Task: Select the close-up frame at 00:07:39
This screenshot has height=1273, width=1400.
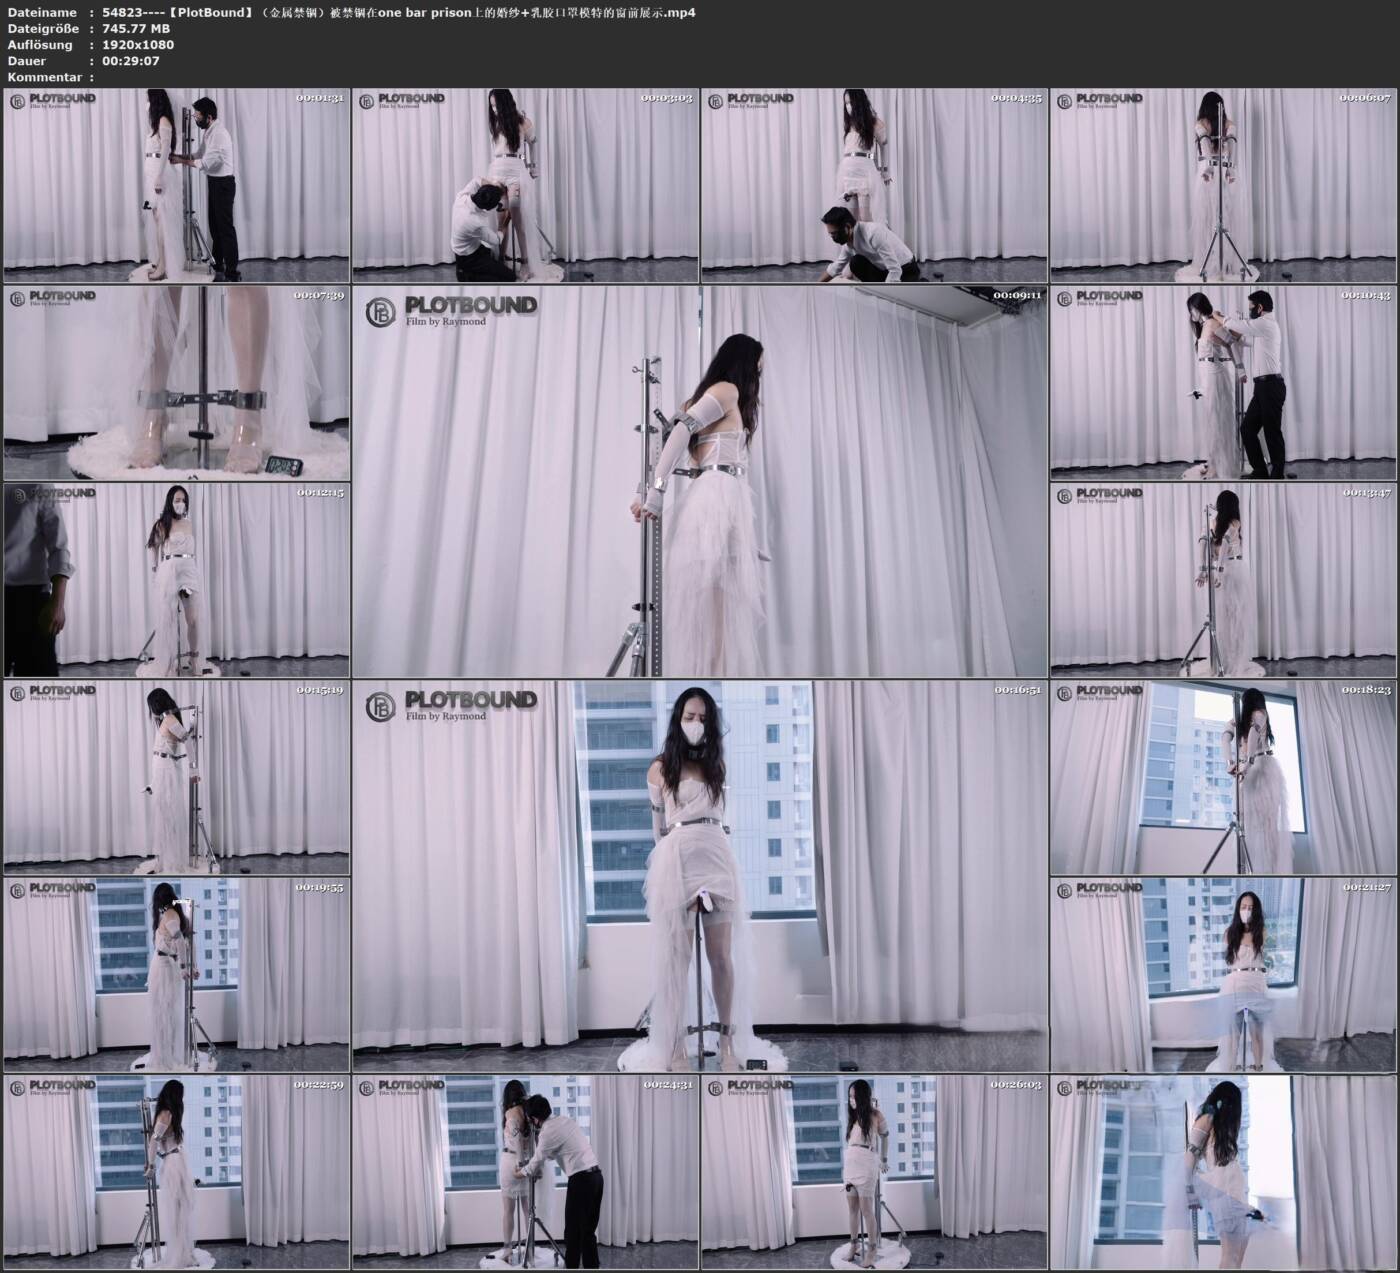Action: click(x=176, y=382)
